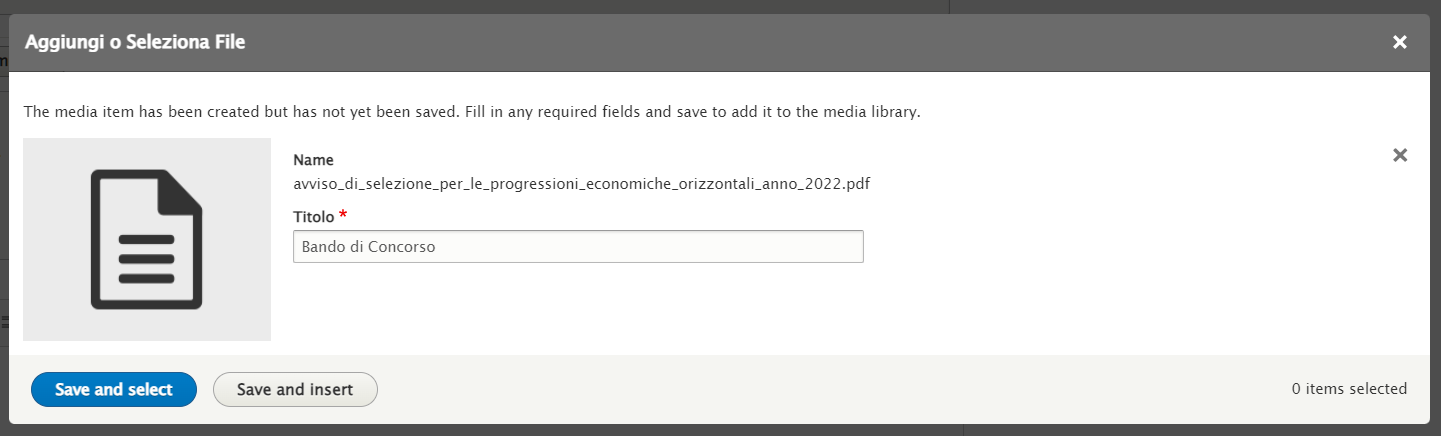Image resolution: width=1441 pixels, height=436 pixels.
Task: Click the document file icon preview
Action: (147, 239)
